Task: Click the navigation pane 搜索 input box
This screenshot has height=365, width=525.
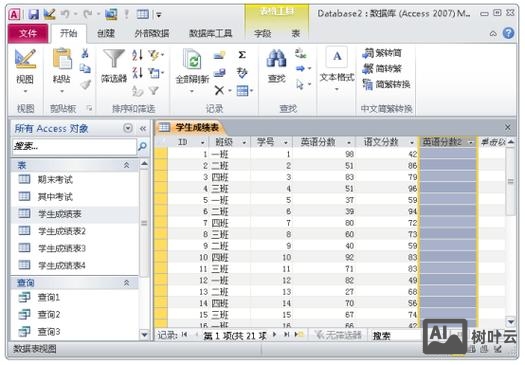Action: (x=74, y=146)
